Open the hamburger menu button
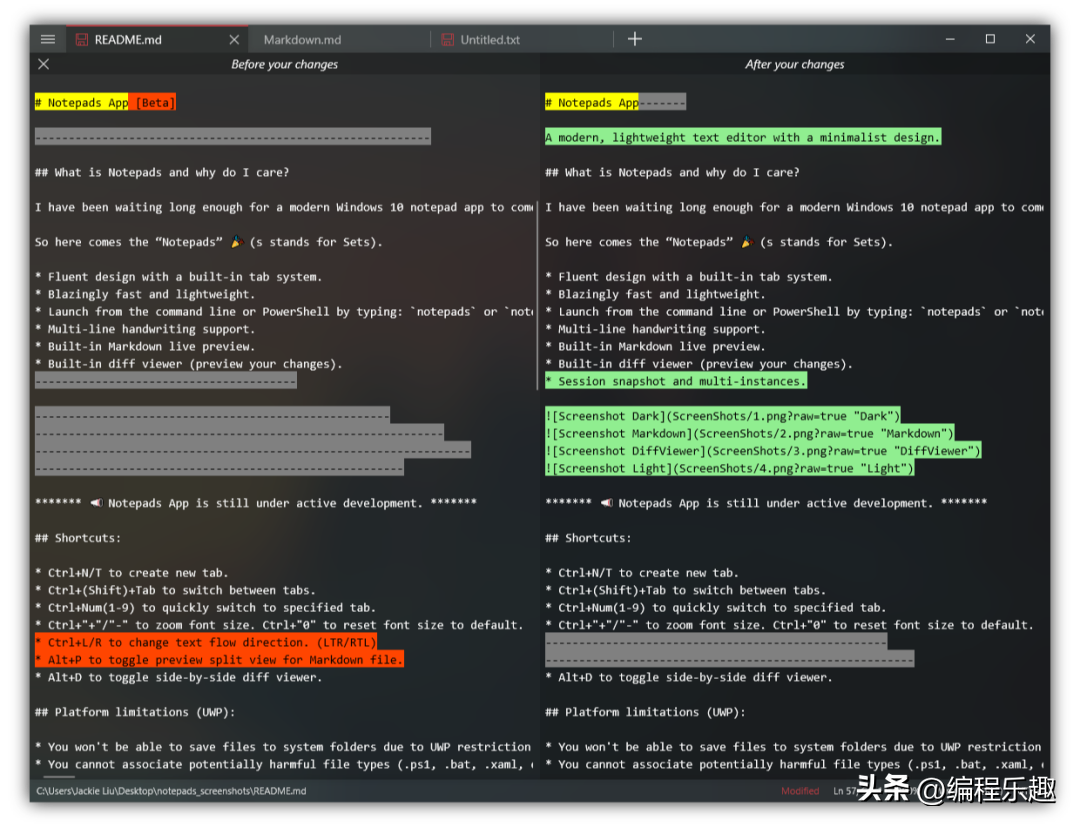1080x827 pixels. [x=48, y=39]
